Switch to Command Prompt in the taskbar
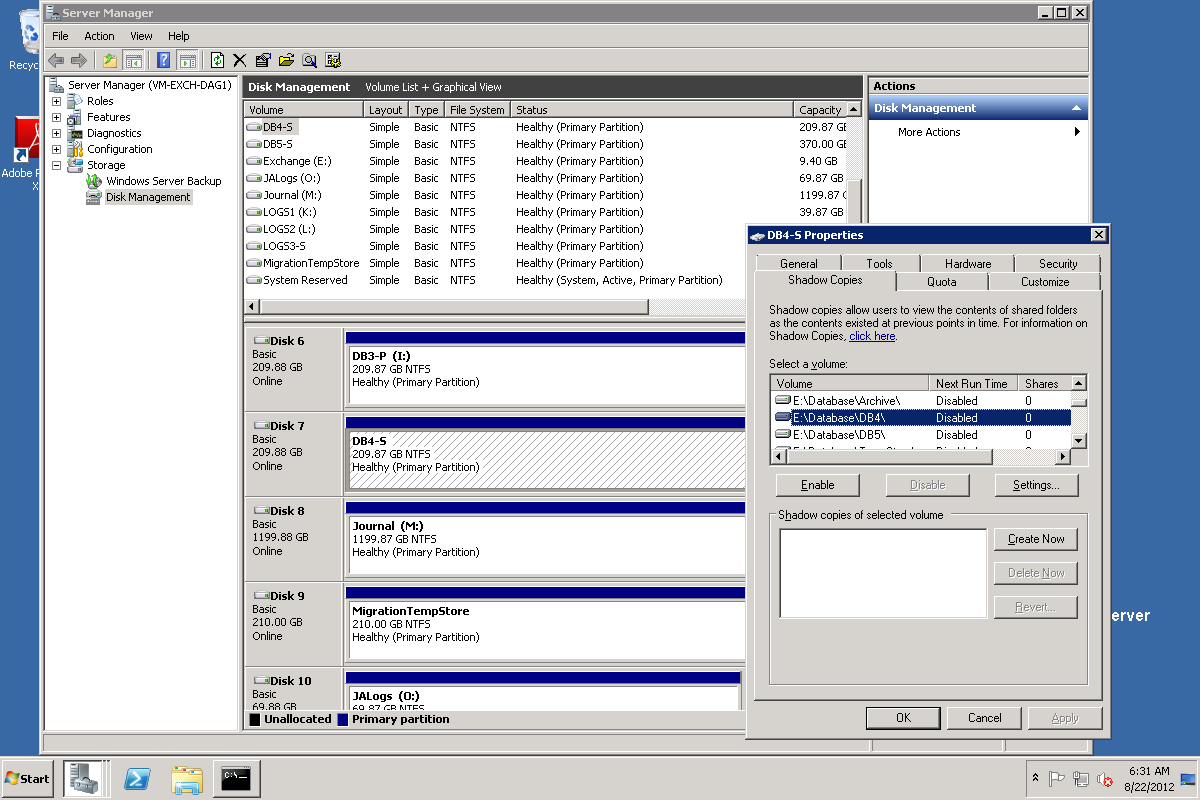The image size is (1200, 800). tap(237, 778)
